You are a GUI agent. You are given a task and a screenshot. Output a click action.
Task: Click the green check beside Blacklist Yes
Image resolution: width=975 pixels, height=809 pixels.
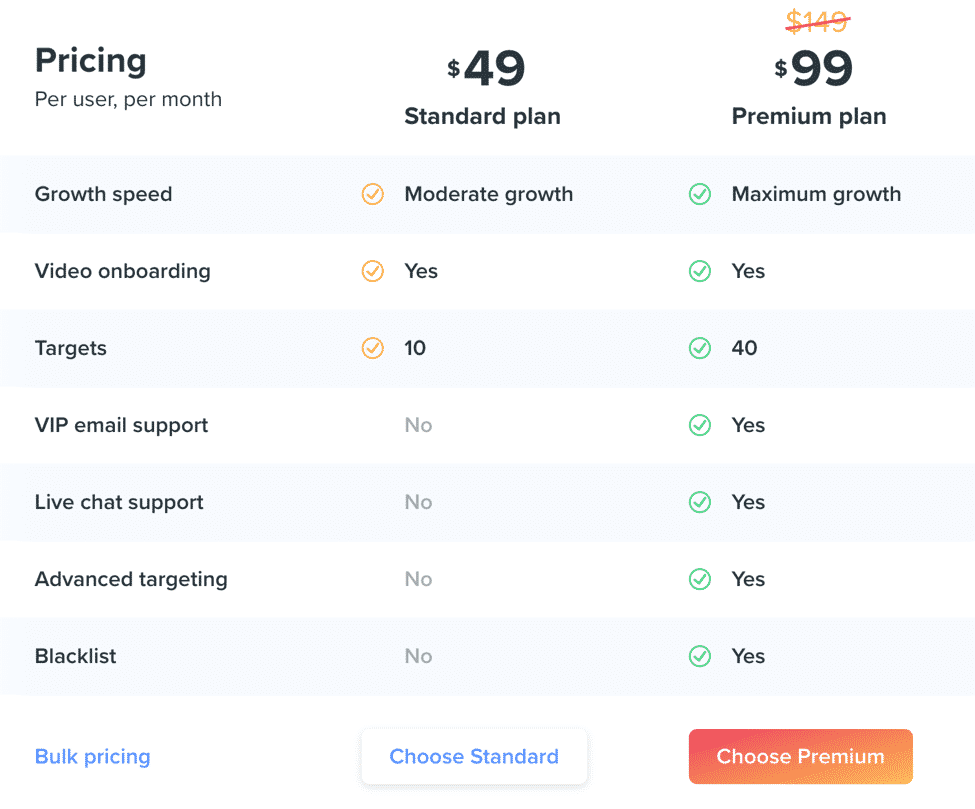point(700,656)
